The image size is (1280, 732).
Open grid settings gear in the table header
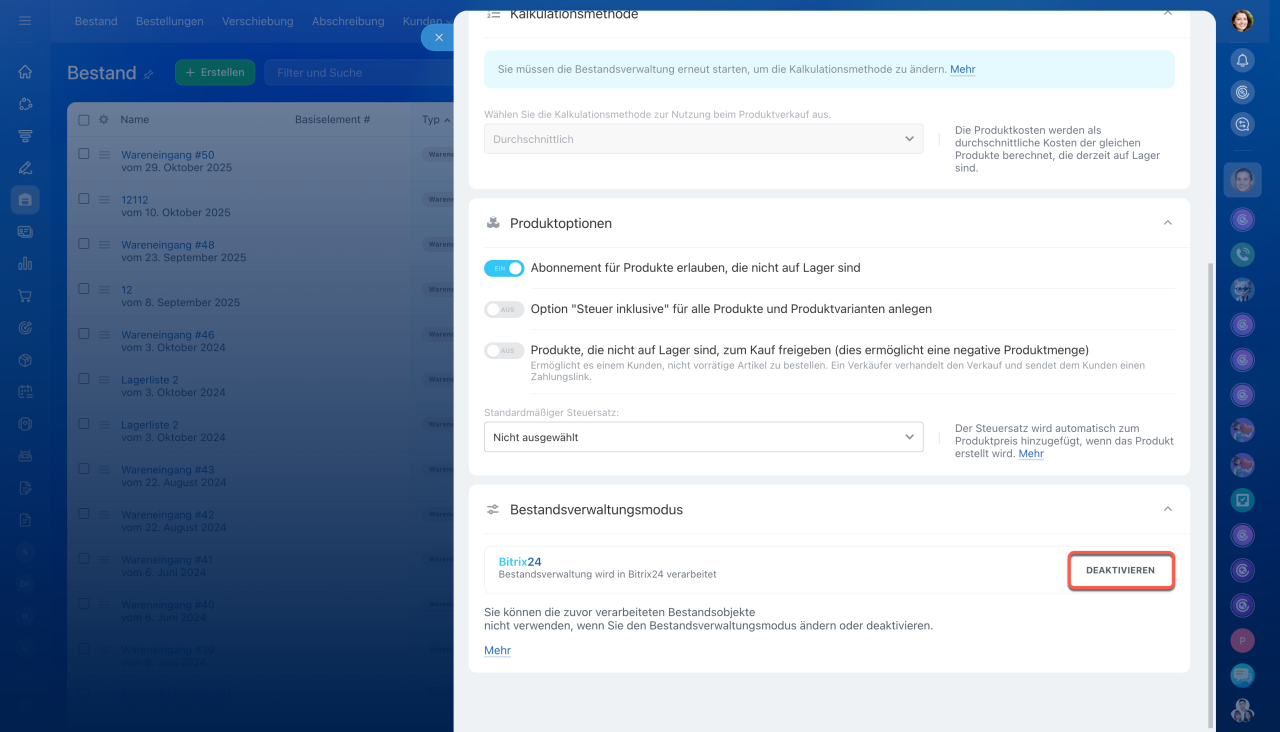(x=103, y=120)
